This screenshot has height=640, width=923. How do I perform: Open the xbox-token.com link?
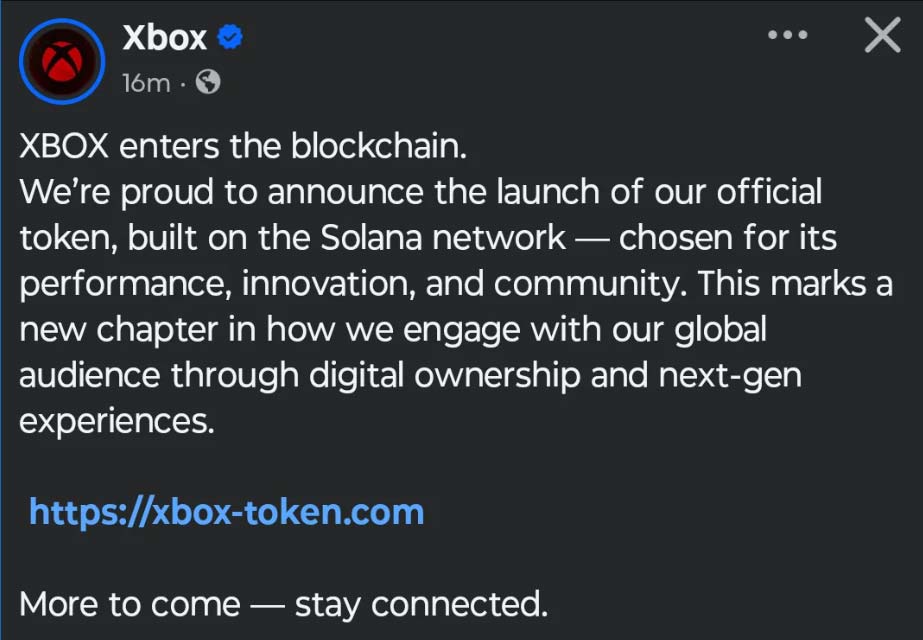tap(227, 512)
